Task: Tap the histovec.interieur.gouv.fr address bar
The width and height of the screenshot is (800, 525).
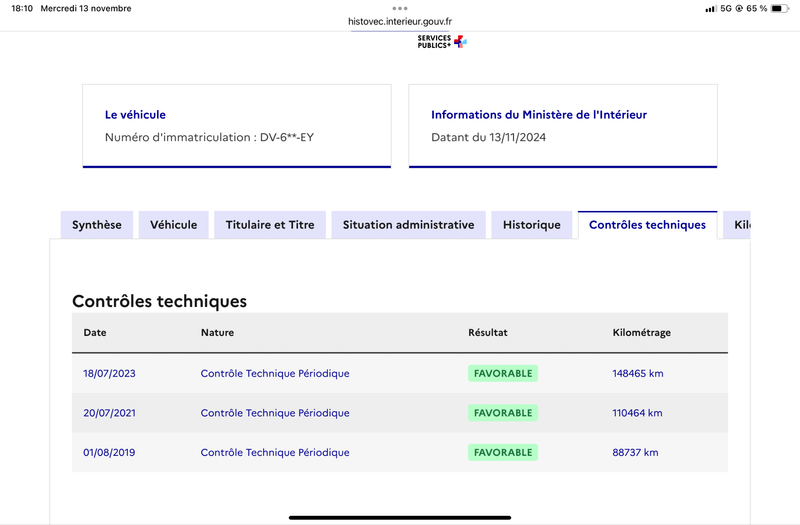Action: pos(400,21)
